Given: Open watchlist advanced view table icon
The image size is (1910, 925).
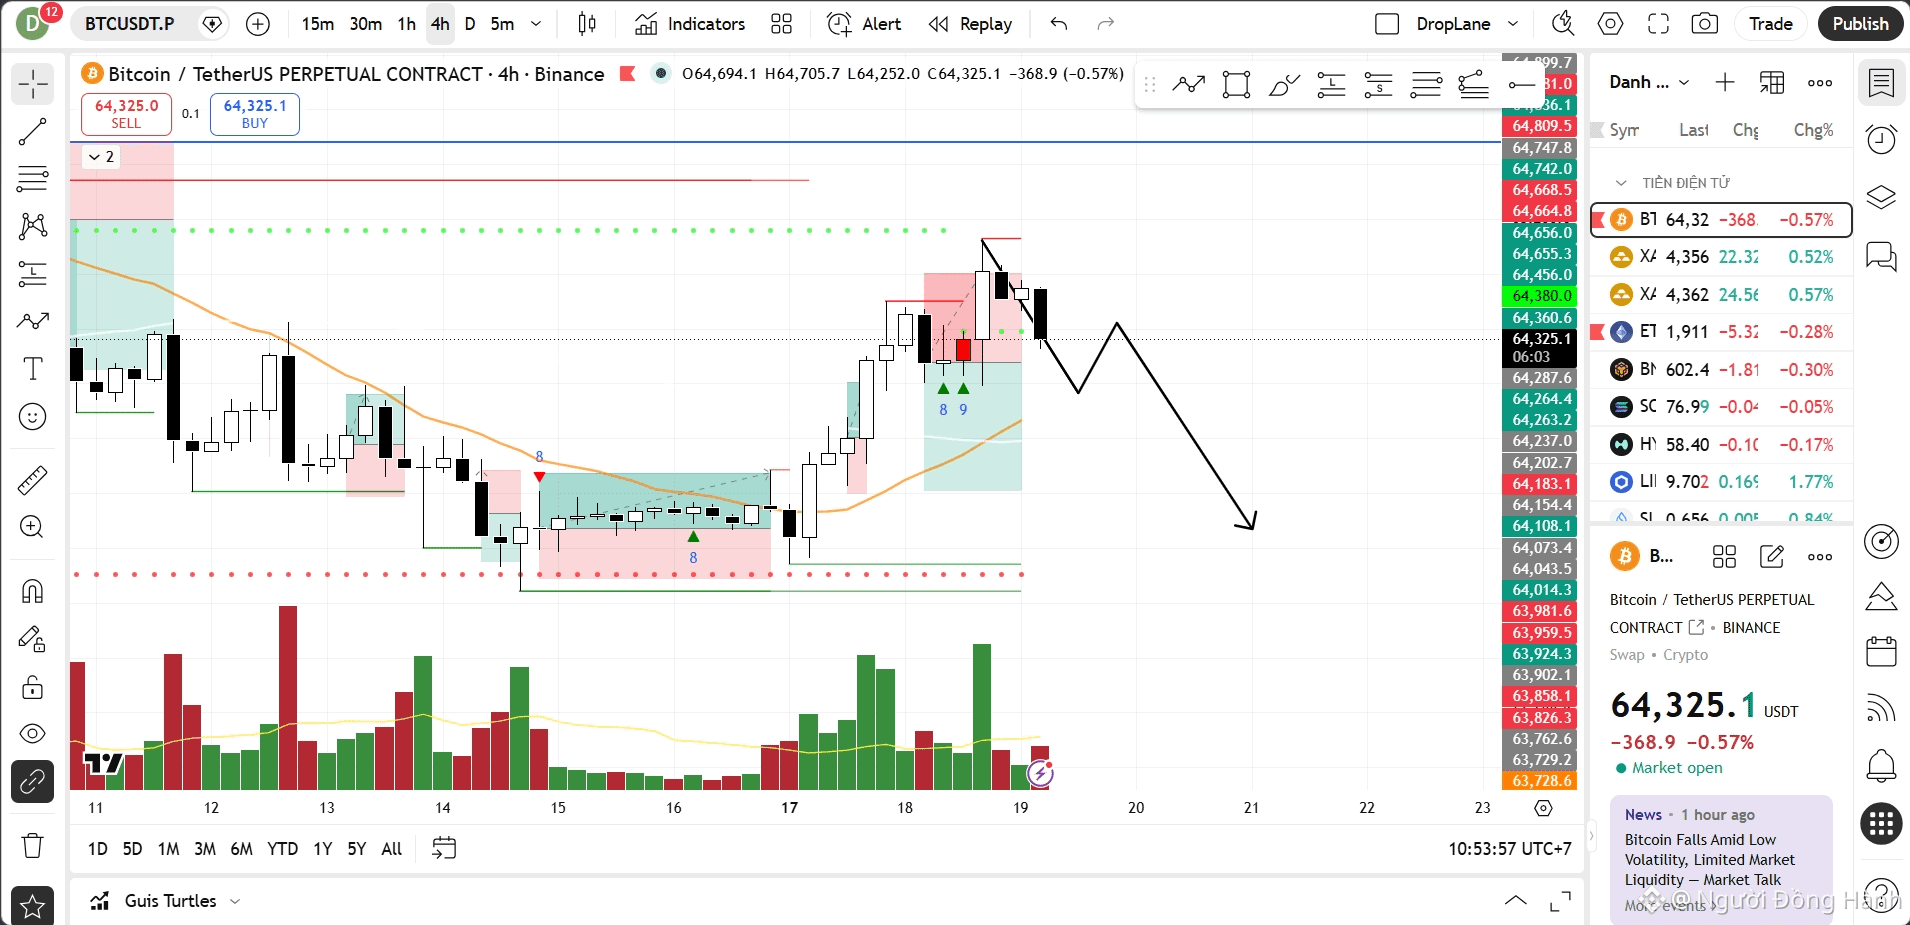Looking at the screenshot, I should pyautogui.click(x=1772, y=82).
